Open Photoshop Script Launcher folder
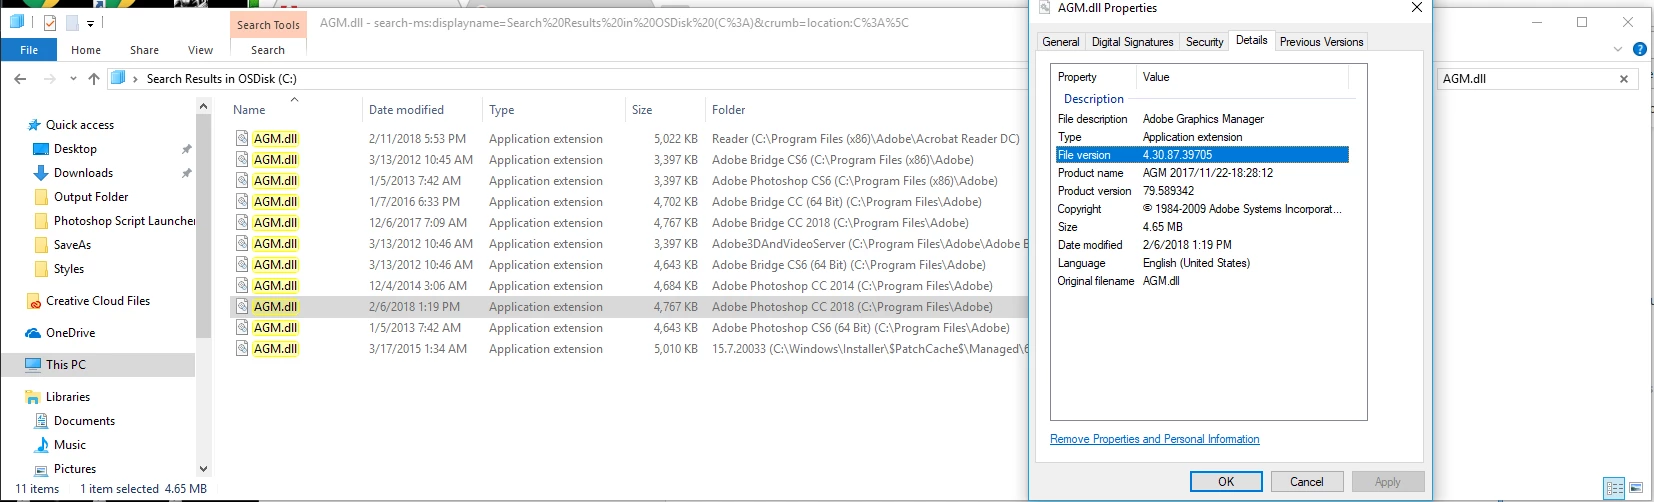1654x502 pixels. coord(124,221)
